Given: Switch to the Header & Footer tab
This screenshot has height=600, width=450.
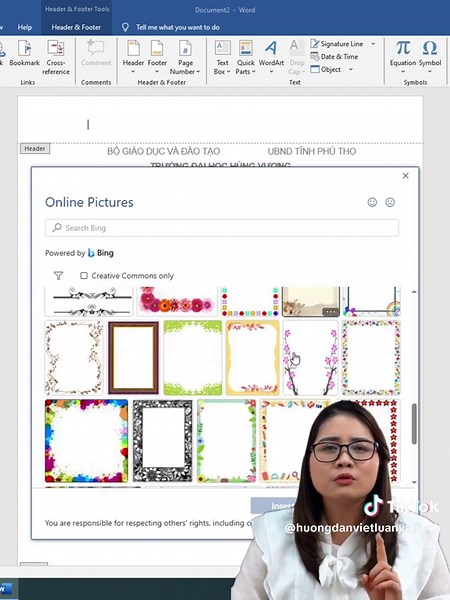Looking at the screenshot, I should [76, 27].
